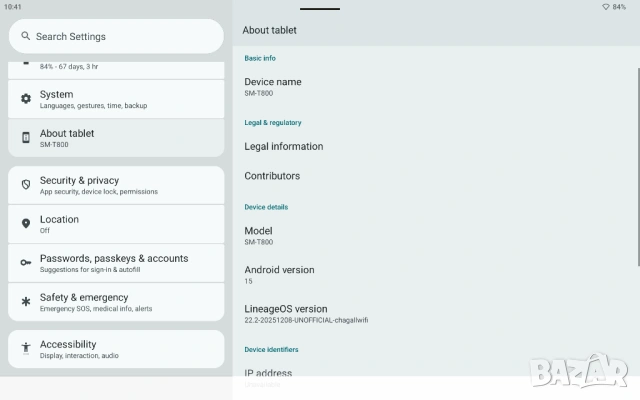Click 'Emergency SOS, medical info, alerts' subtitle
This screenshot has width=640, height=400.
tap(96, 309)
